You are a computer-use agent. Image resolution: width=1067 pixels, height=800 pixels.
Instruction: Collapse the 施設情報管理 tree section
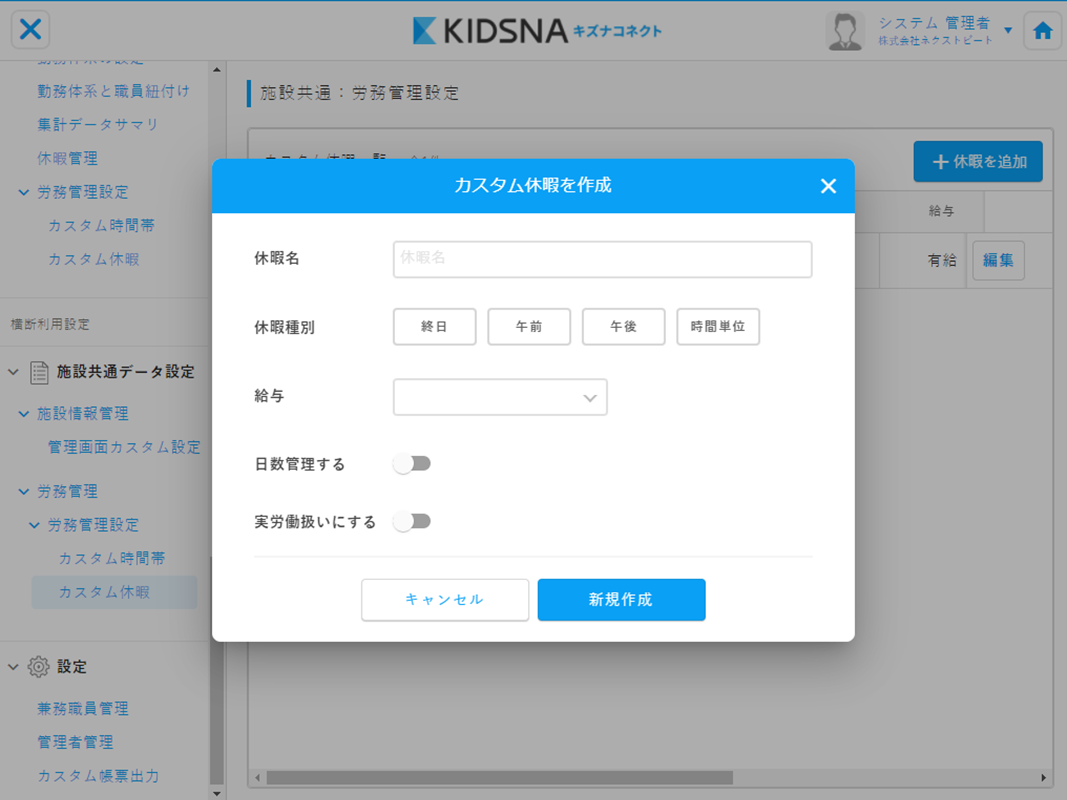[24, 414]
